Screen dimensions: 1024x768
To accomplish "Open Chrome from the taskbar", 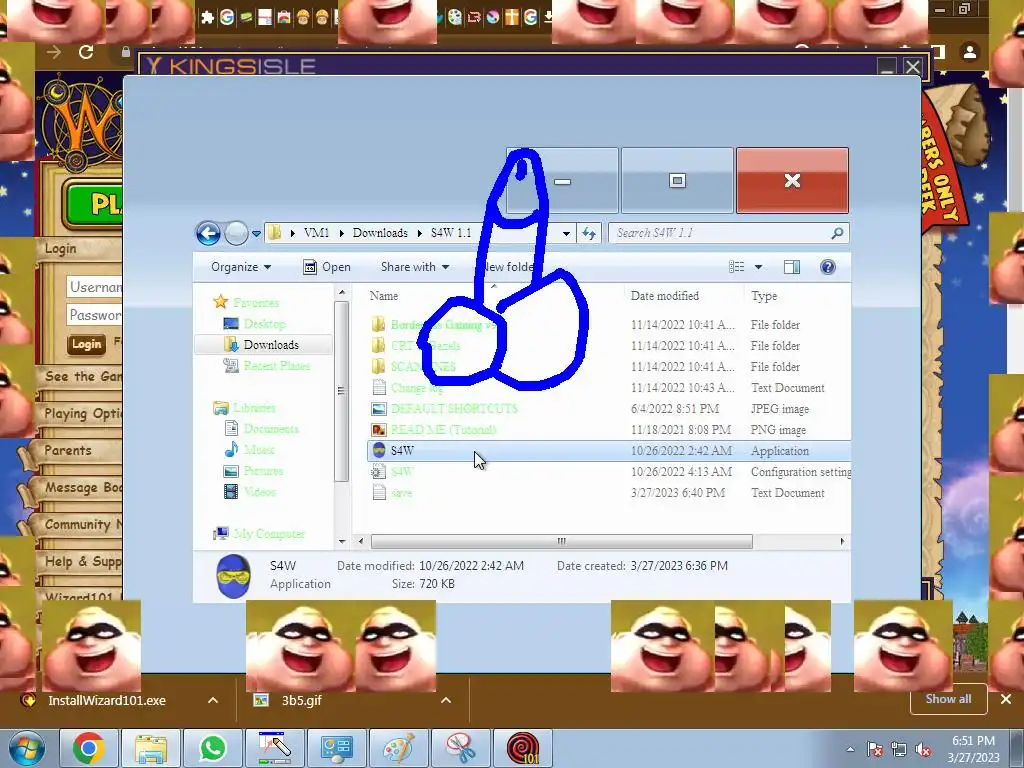I will (x=89, y=748).
